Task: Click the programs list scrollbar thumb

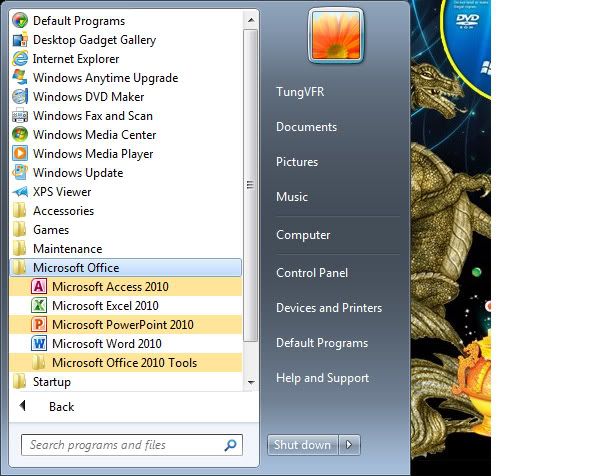Action: (251, 185)
